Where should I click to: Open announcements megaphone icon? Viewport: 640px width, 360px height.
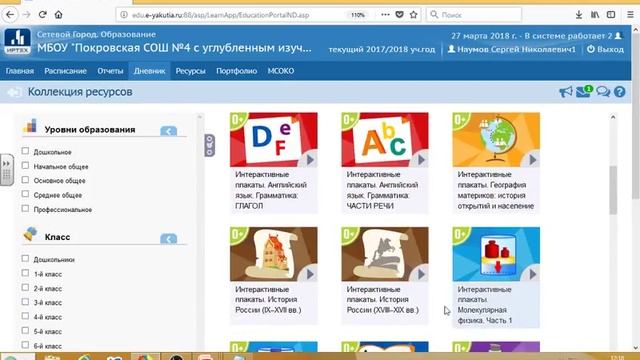coord(566,92)
